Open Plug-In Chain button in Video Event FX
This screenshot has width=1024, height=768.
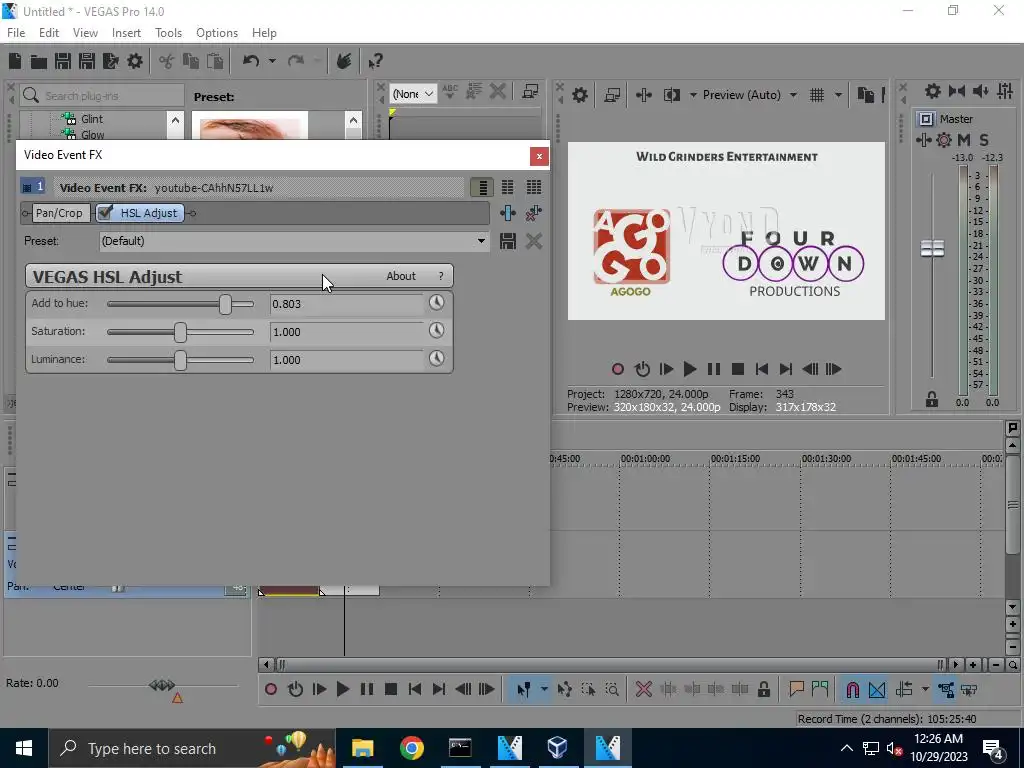click(x=507, y=213)
